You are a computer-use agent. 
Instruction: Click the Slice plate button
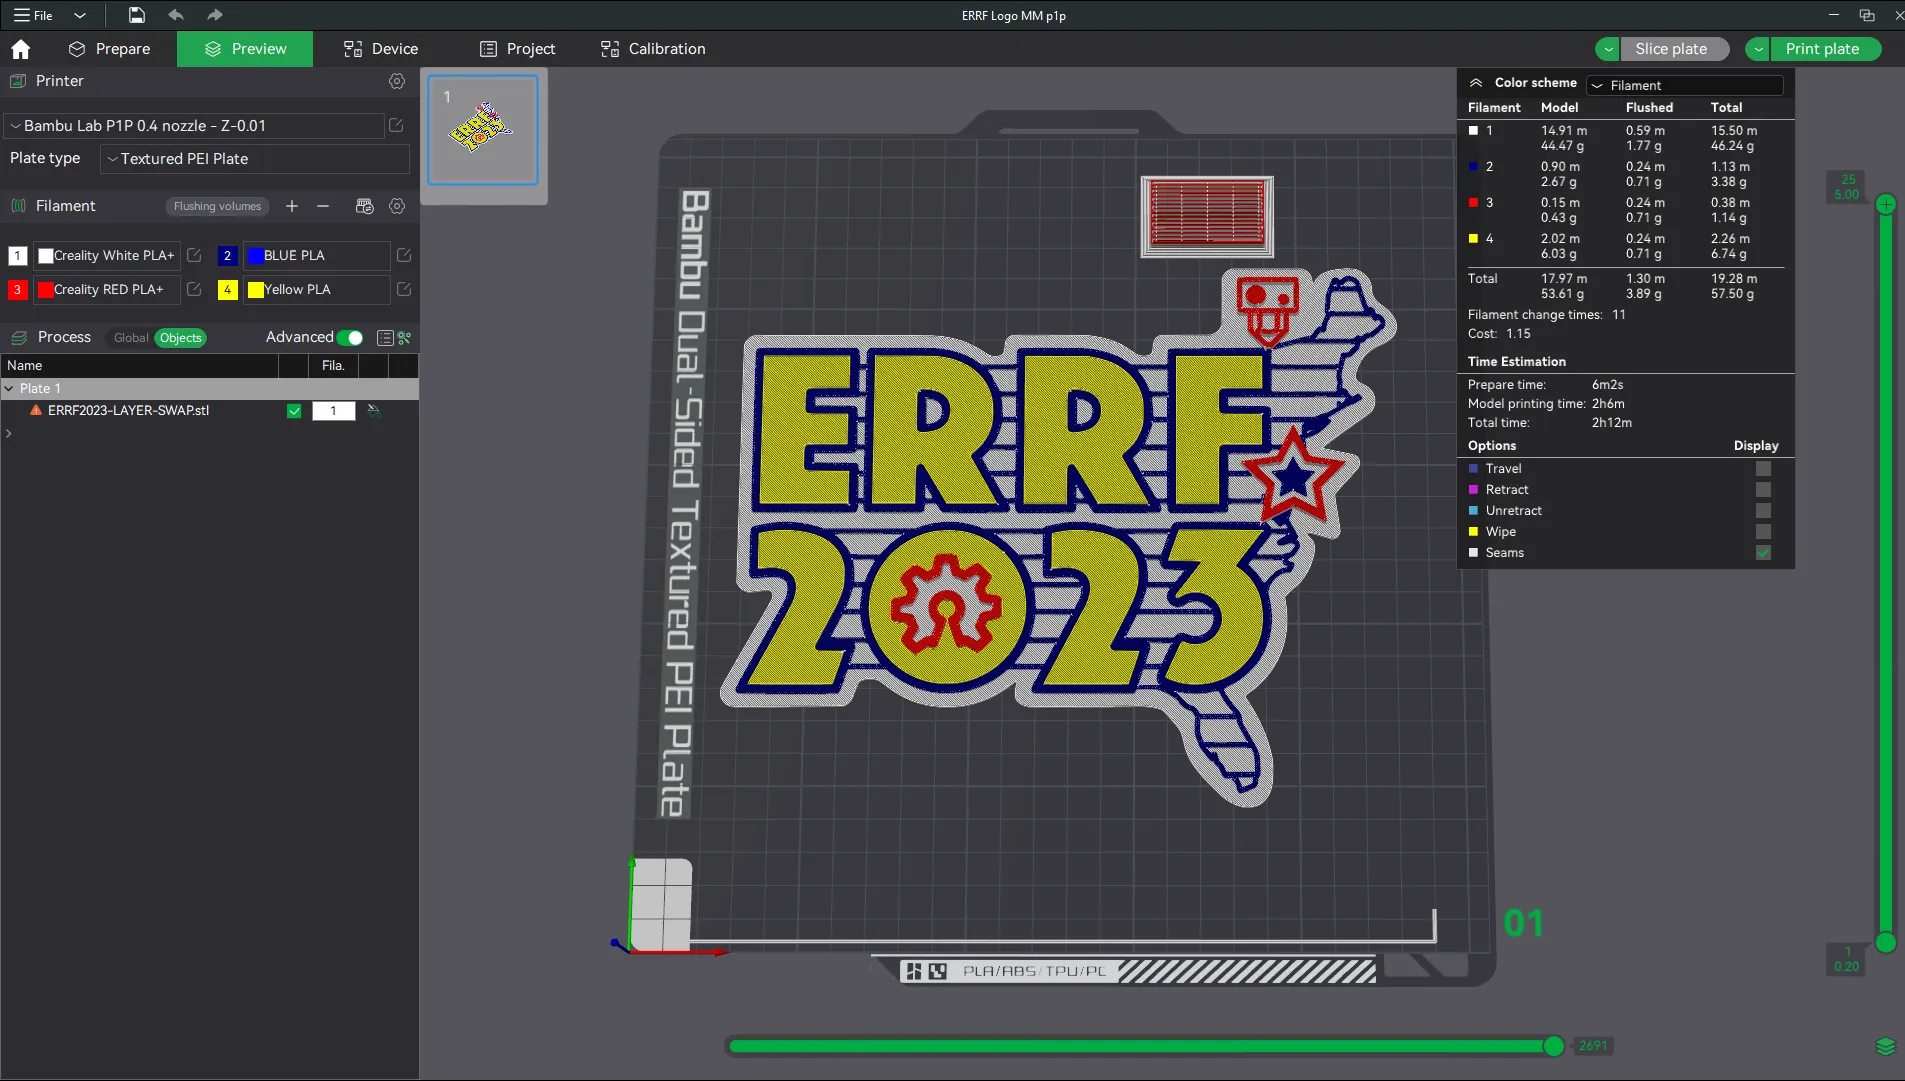coord(1671,48)
